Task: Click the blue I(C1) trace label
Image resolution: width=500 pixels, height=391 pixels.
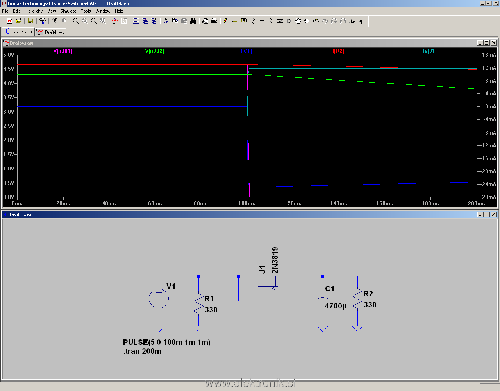Action: point(246,51)
